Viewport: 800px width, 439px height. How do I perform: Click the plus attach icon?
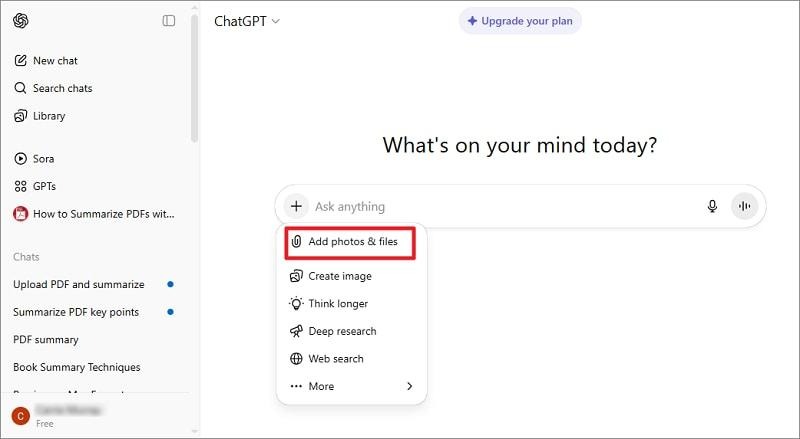point(296,206)
